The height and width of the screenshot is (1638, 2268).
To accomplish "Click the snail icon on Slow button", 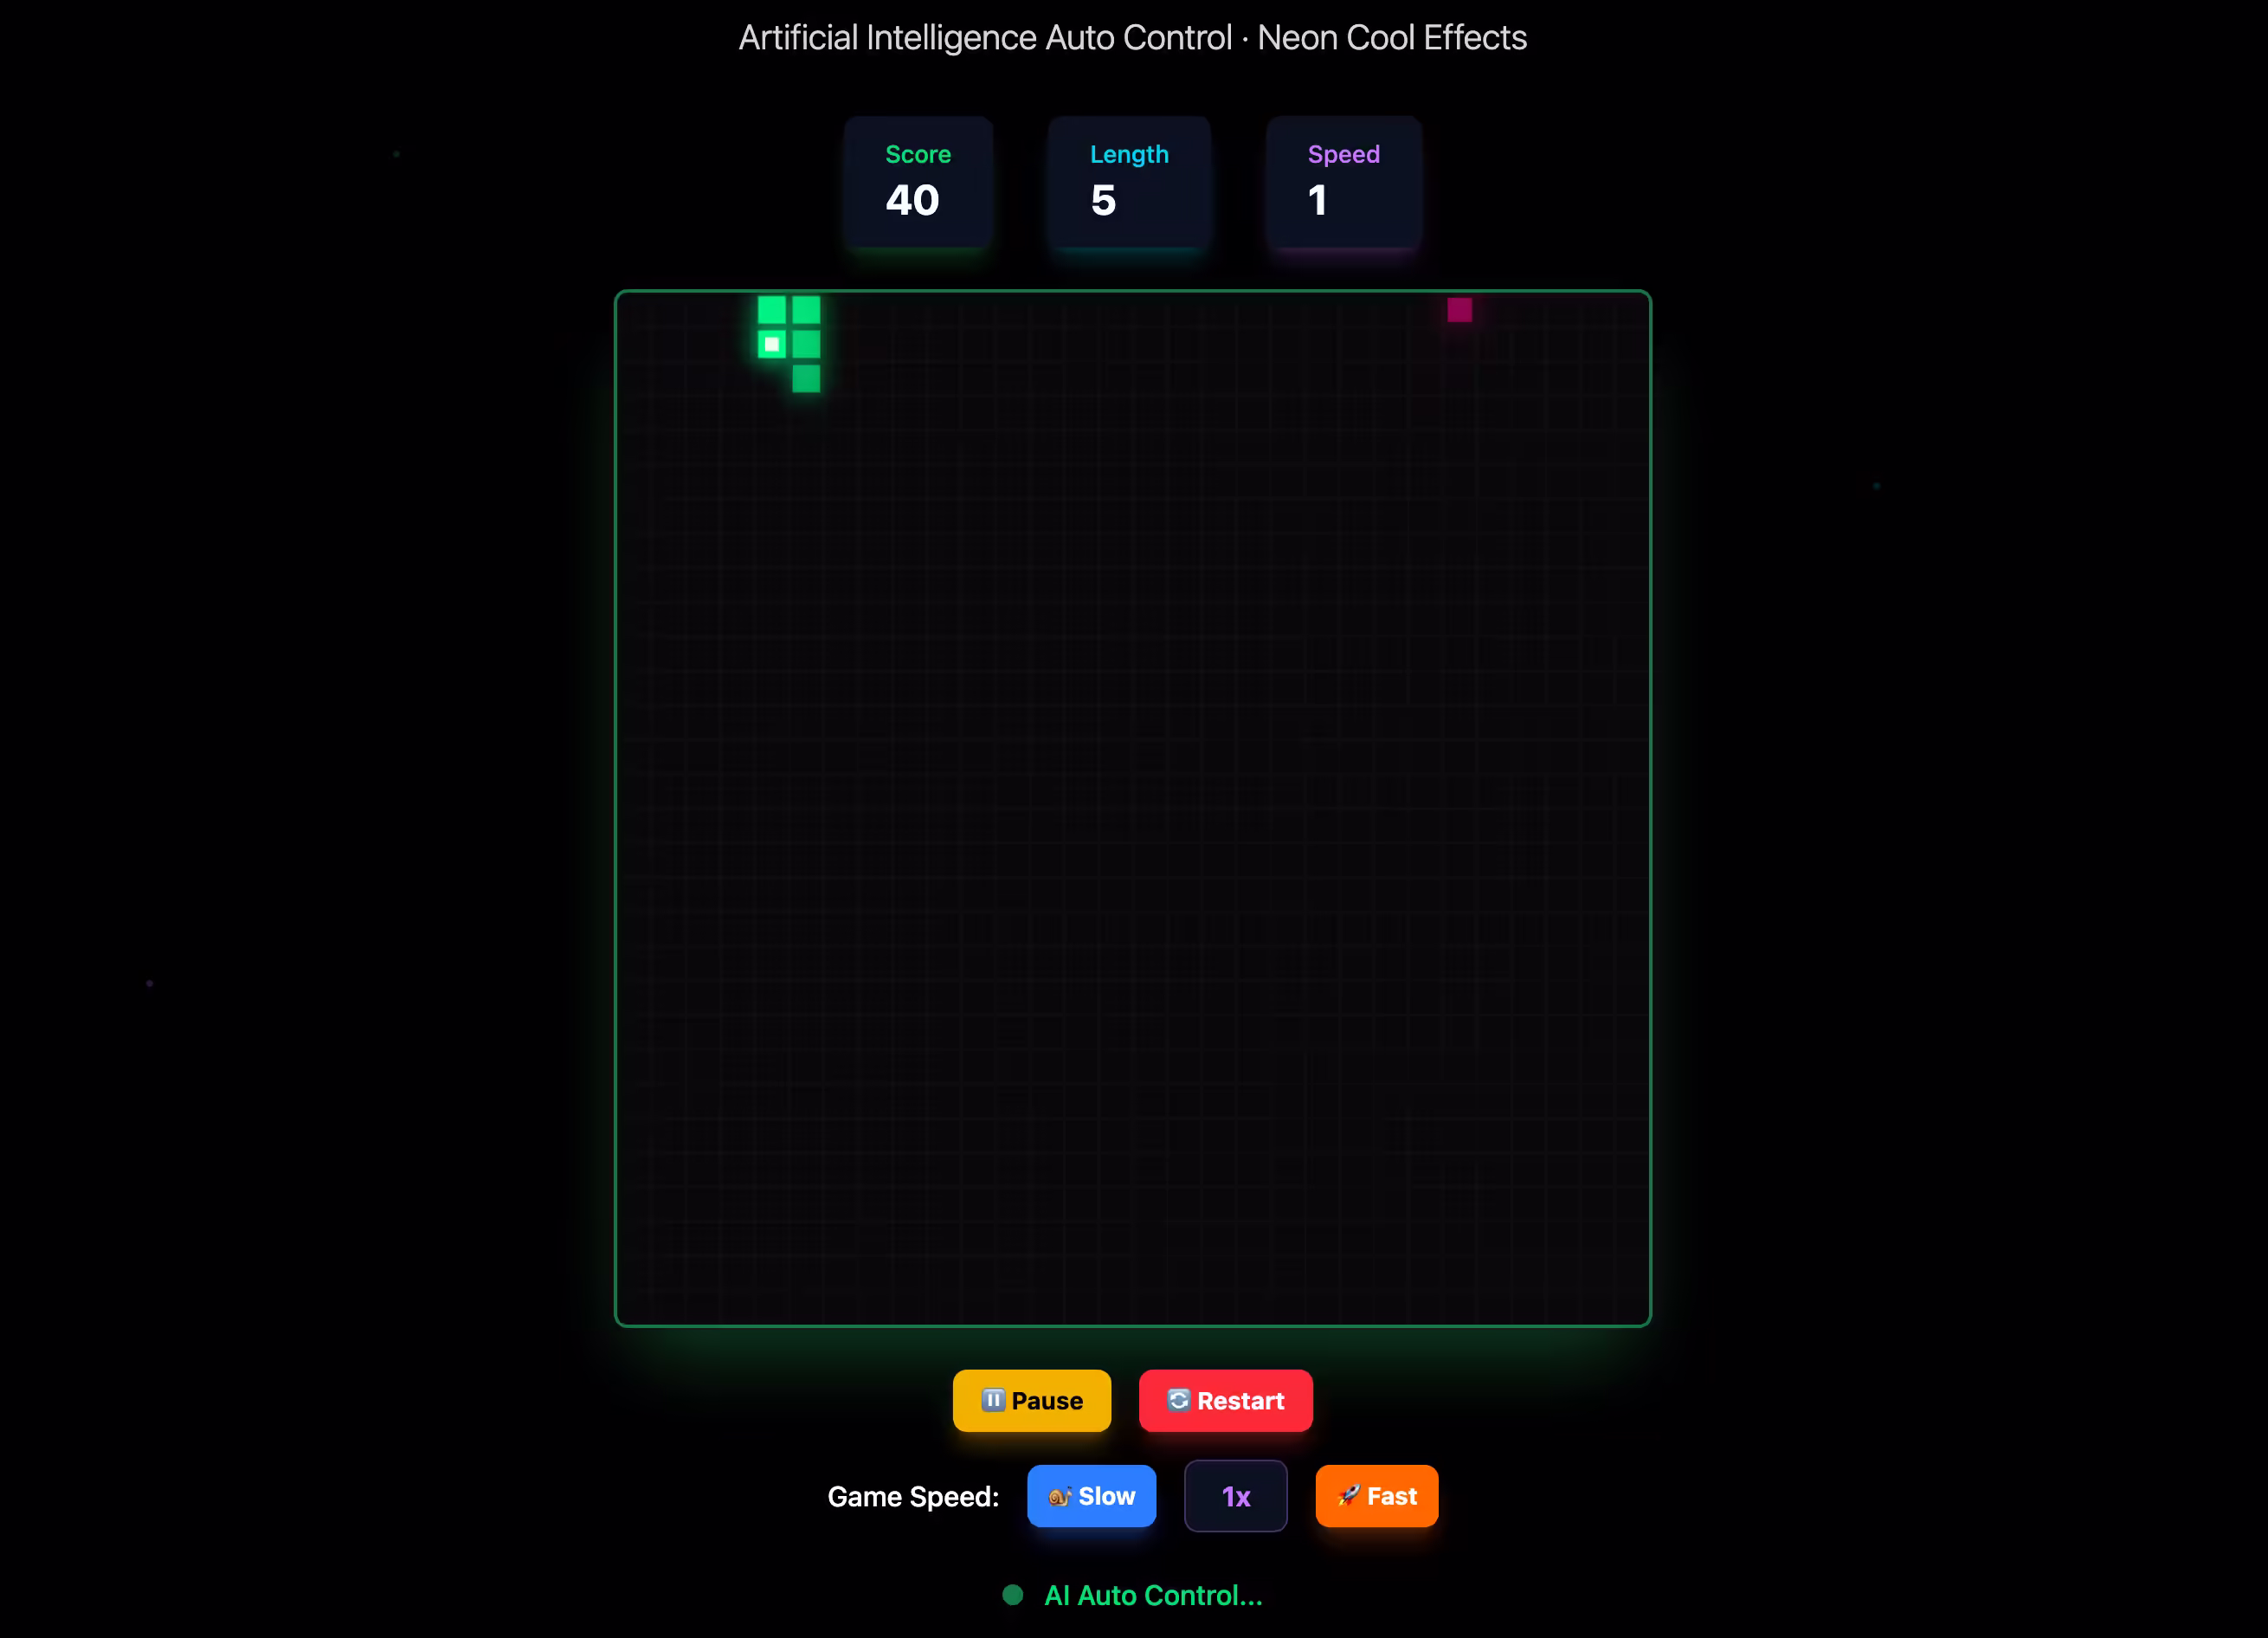I will coord(1059,1497).
